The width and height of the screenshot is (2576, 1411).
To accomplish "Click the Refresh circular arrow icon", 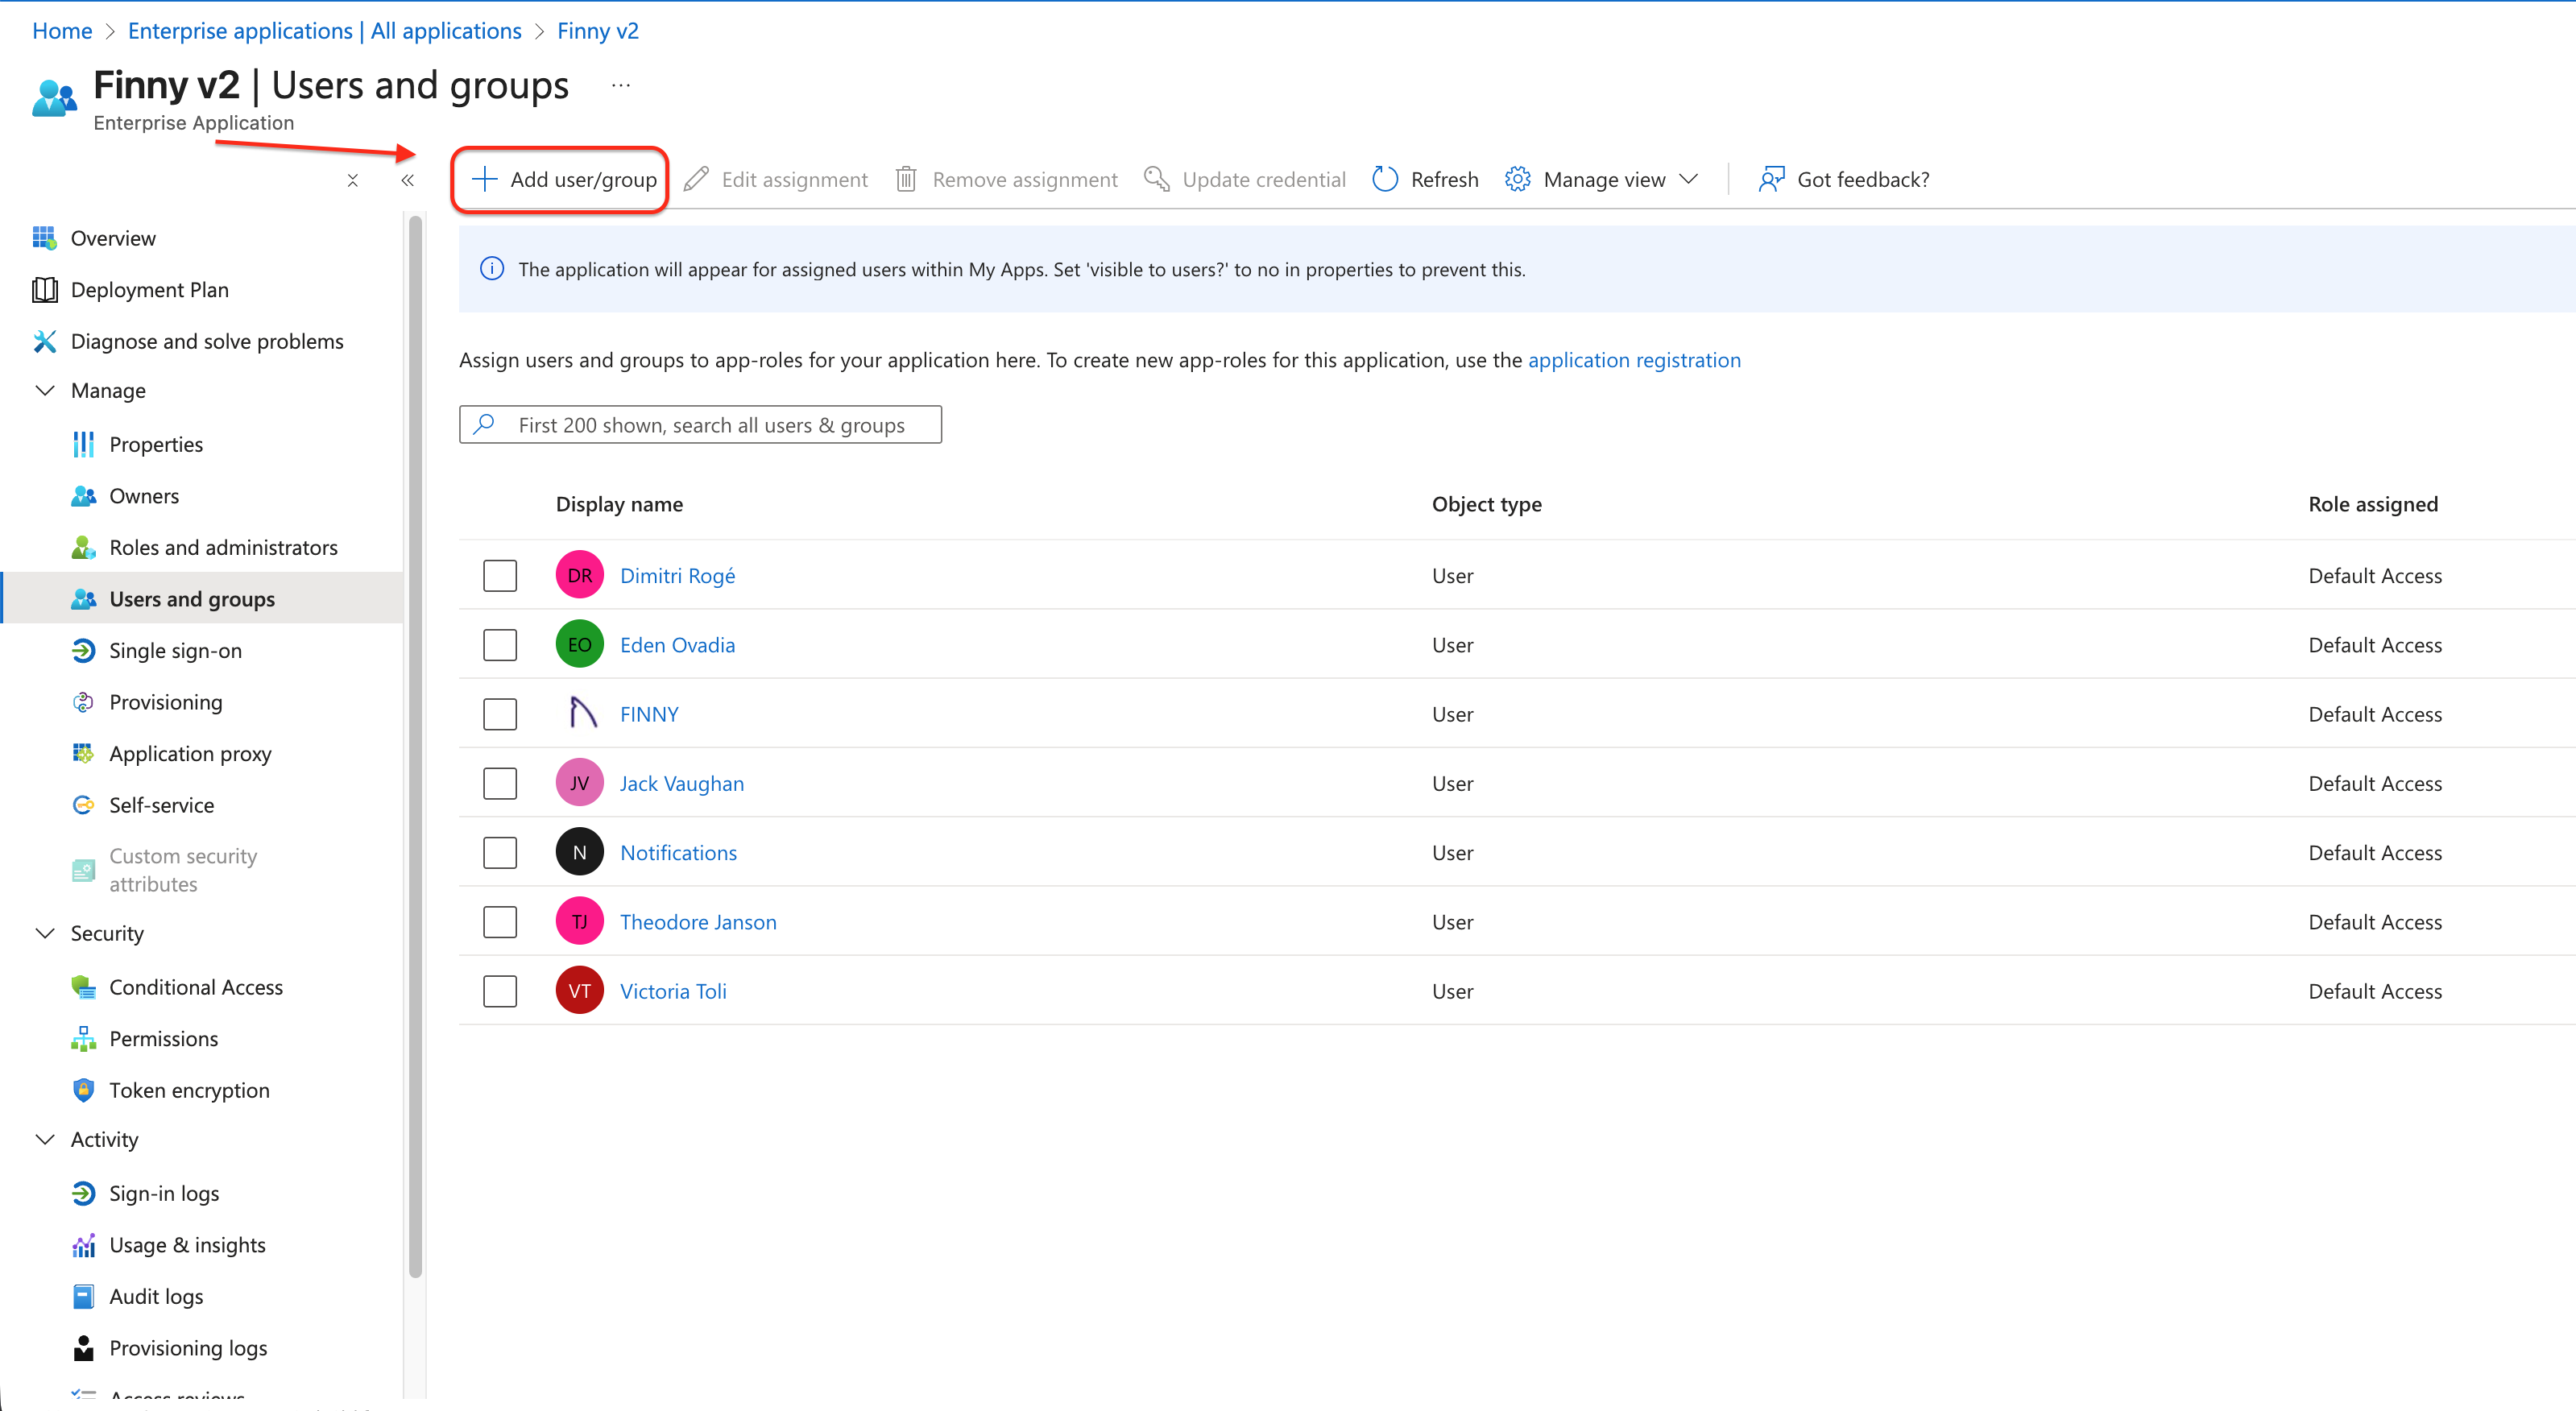I will click(1385, 179).
